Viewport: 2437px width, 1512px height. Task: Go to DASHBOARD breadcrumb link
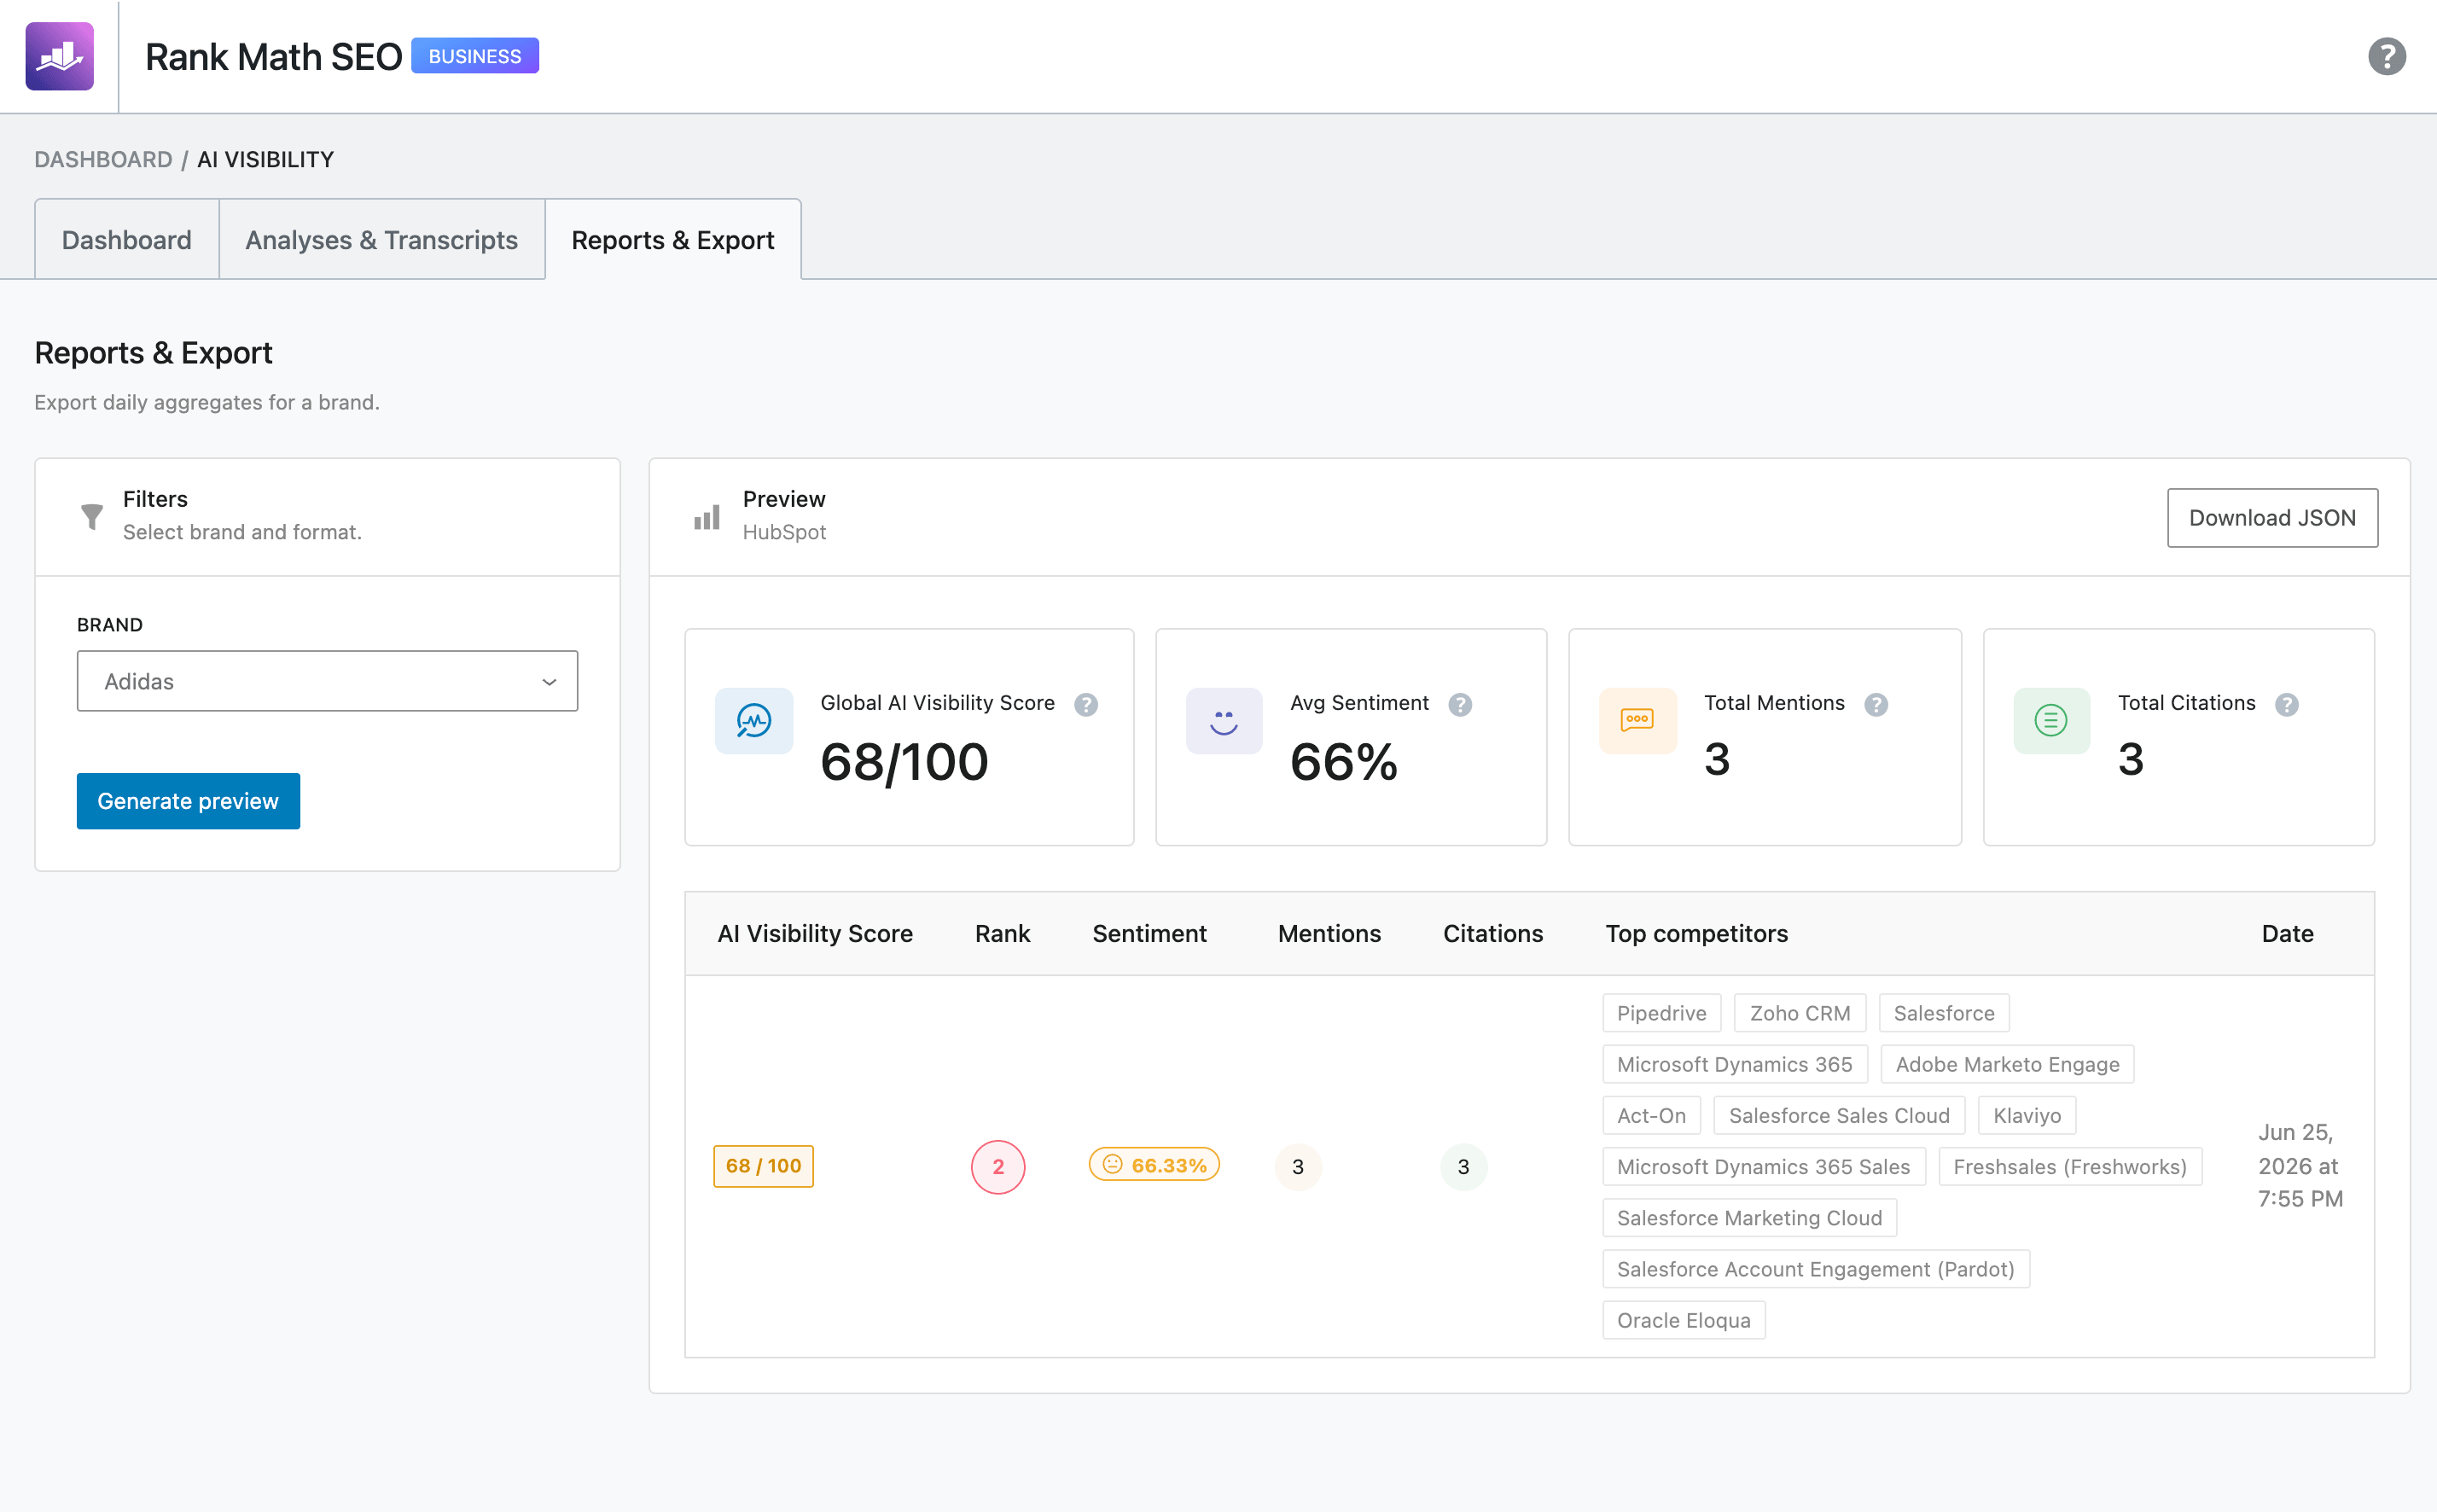coord(103,160)
